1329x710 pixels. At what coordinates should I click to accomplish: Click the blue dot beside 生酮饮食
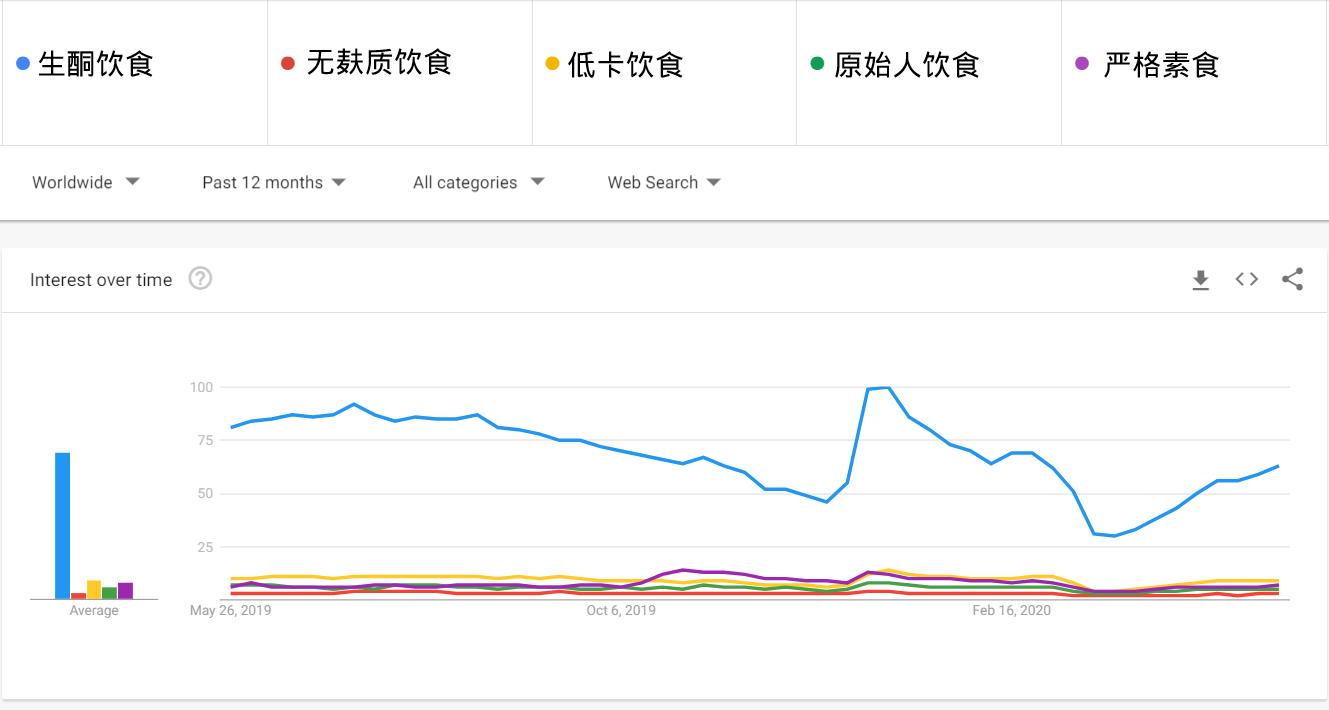click(x=23, y=65)
